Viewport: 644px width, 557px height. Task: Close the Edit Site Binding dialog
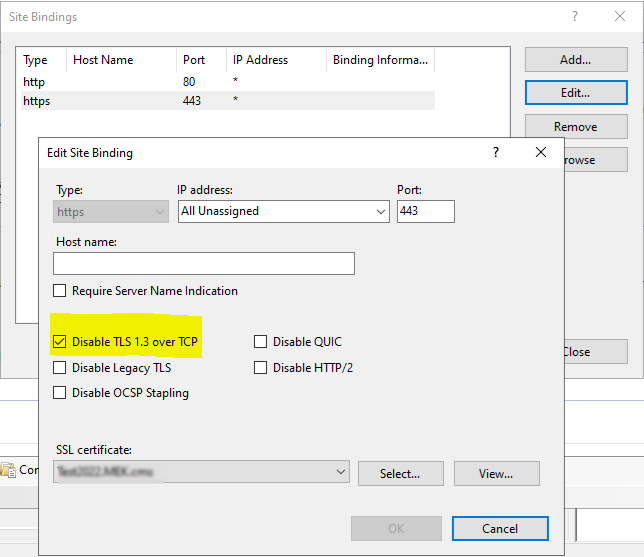pos(541,152)
